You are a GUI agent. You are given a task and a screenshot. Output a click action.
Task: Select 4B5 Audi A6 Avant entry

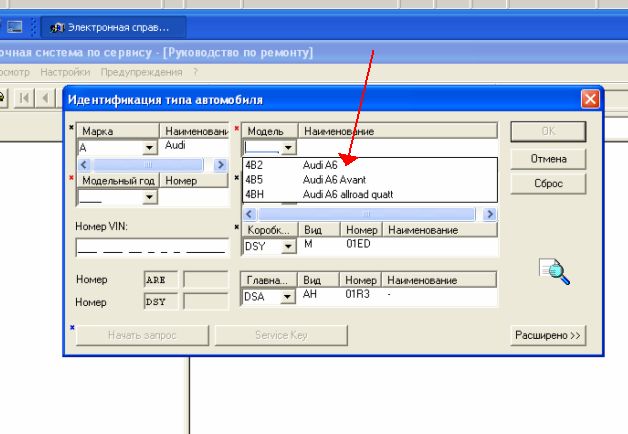[x=370, y=180]
